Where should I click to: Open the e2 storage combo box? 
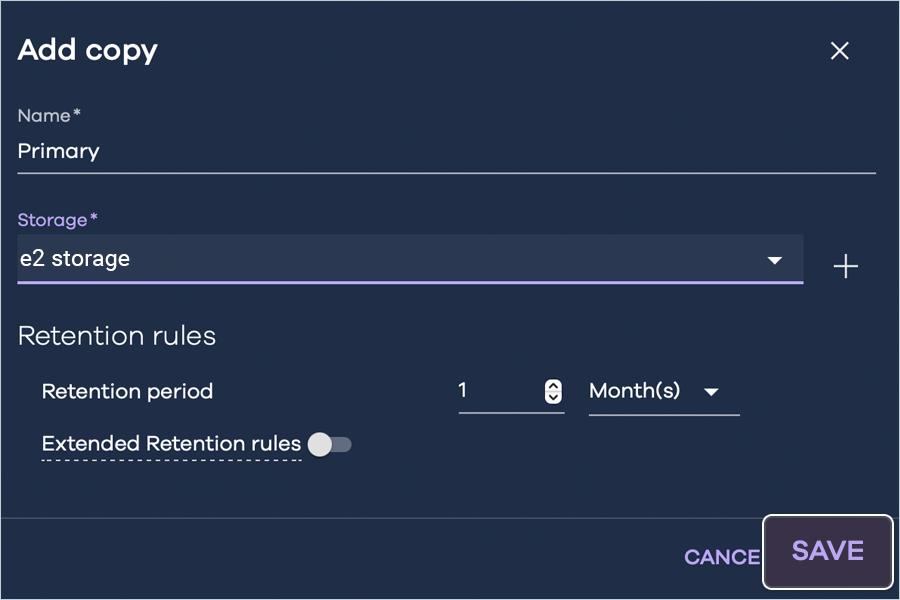[x=400, y=259]
